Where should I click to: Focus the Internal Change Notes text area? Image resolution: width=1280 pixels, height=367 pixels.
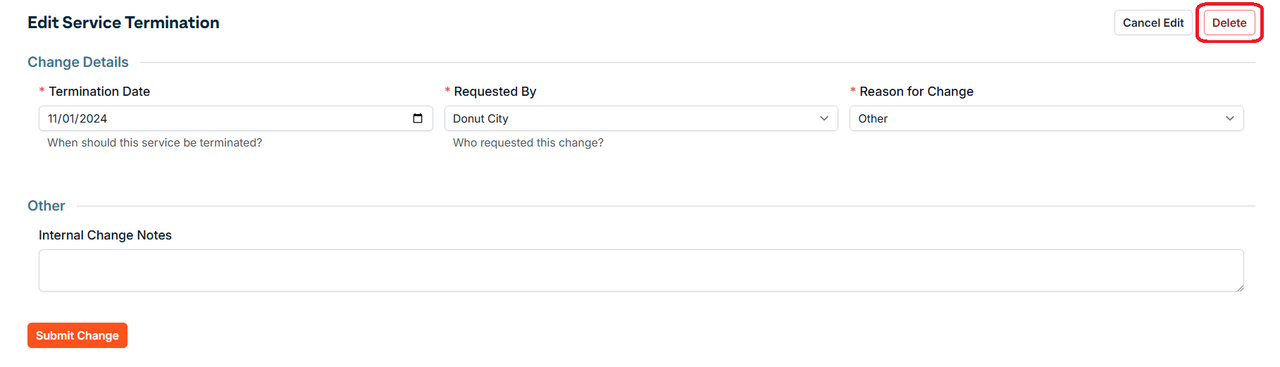click(641, 271)
